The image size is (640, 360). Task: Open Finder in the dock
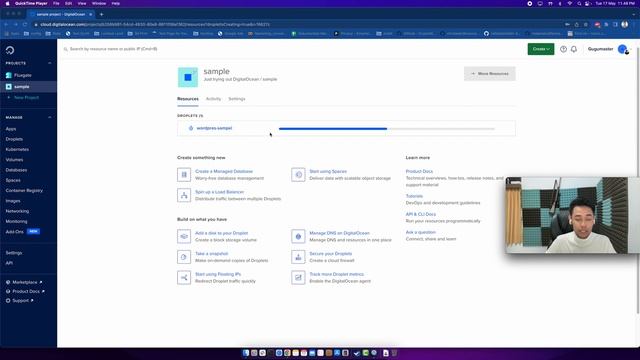[x=246, y=353]
